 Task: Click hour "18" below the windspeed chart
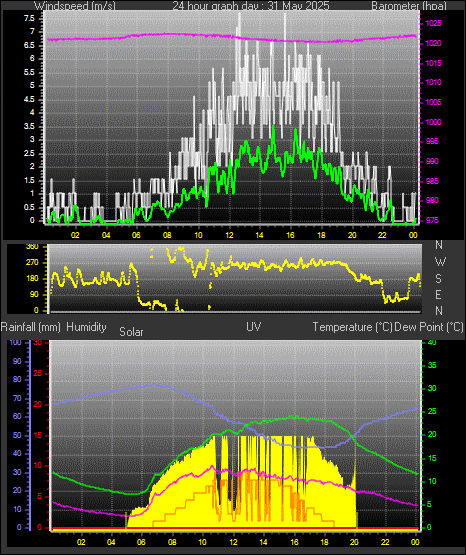tap(321, 235)
